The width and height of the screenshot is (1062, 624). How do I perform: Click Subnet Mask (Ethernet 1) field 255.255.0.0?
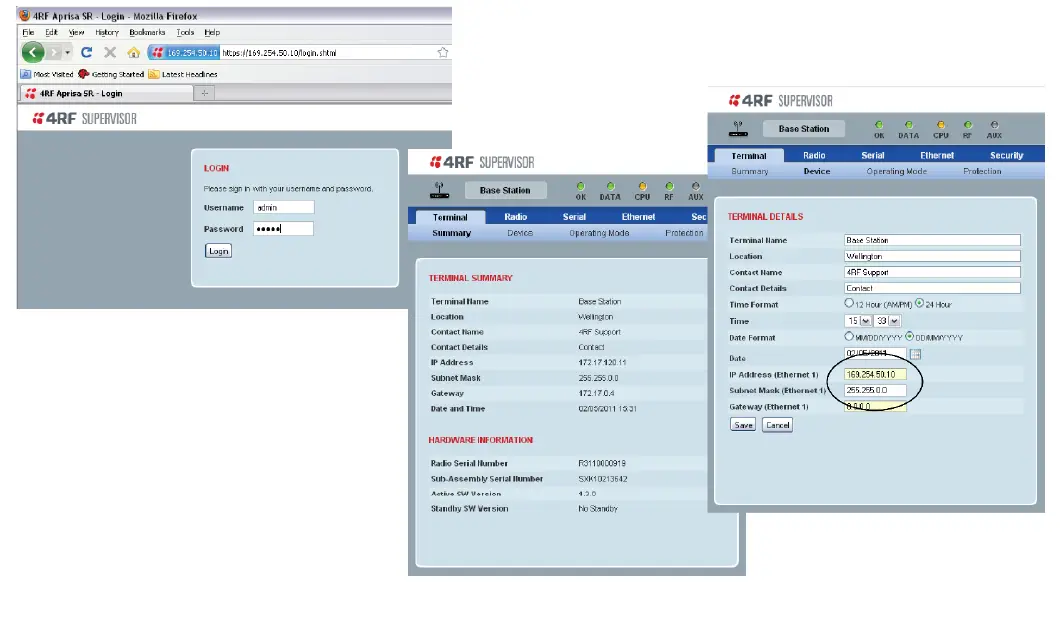point(875,390)
